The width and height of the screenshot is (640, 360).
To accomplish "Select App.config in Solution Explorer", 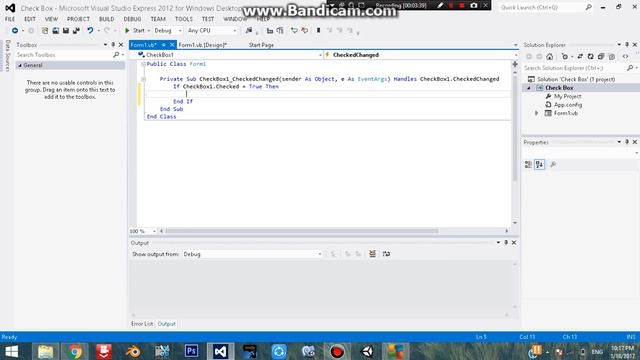I will (x=568, y=105).
